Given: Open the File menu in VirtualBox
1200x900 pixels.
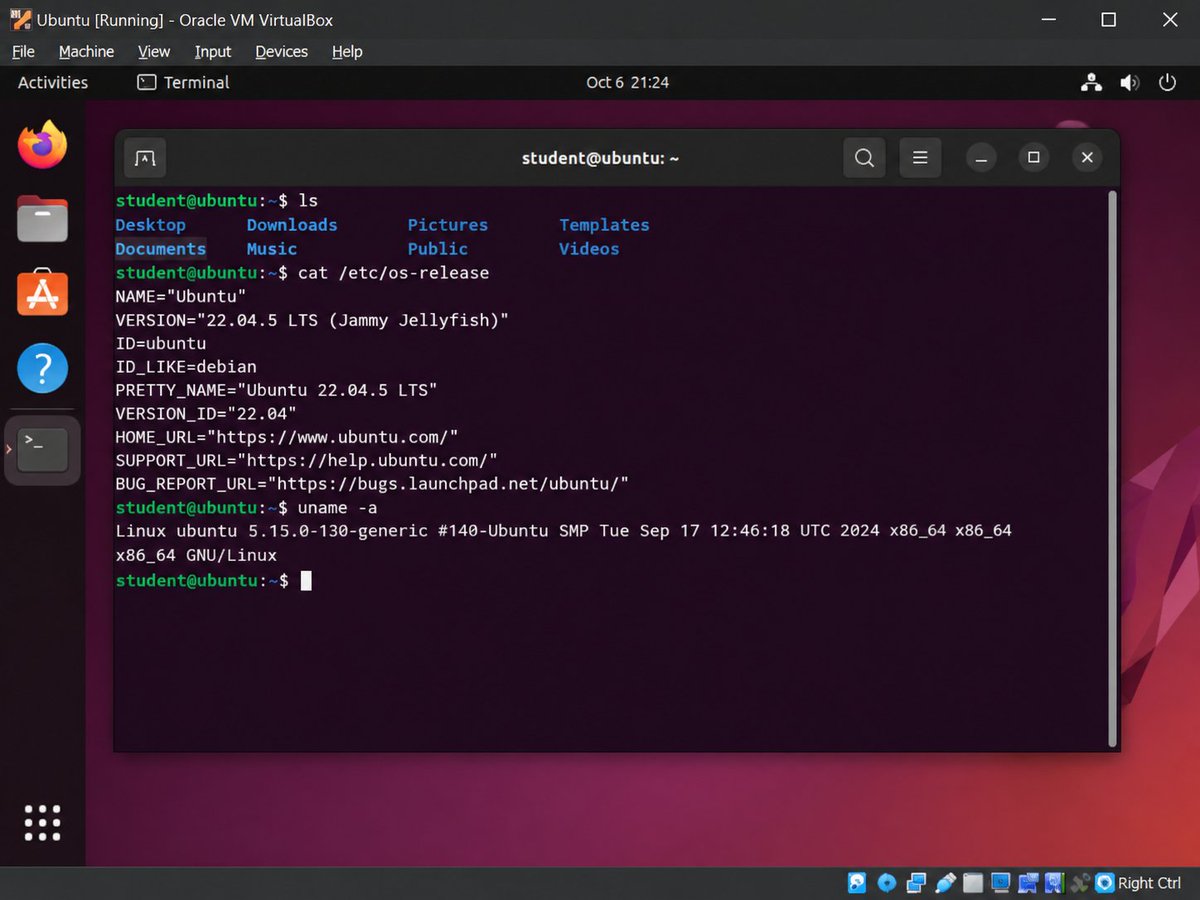Looking at the screenshot, I should click(23, 51).
